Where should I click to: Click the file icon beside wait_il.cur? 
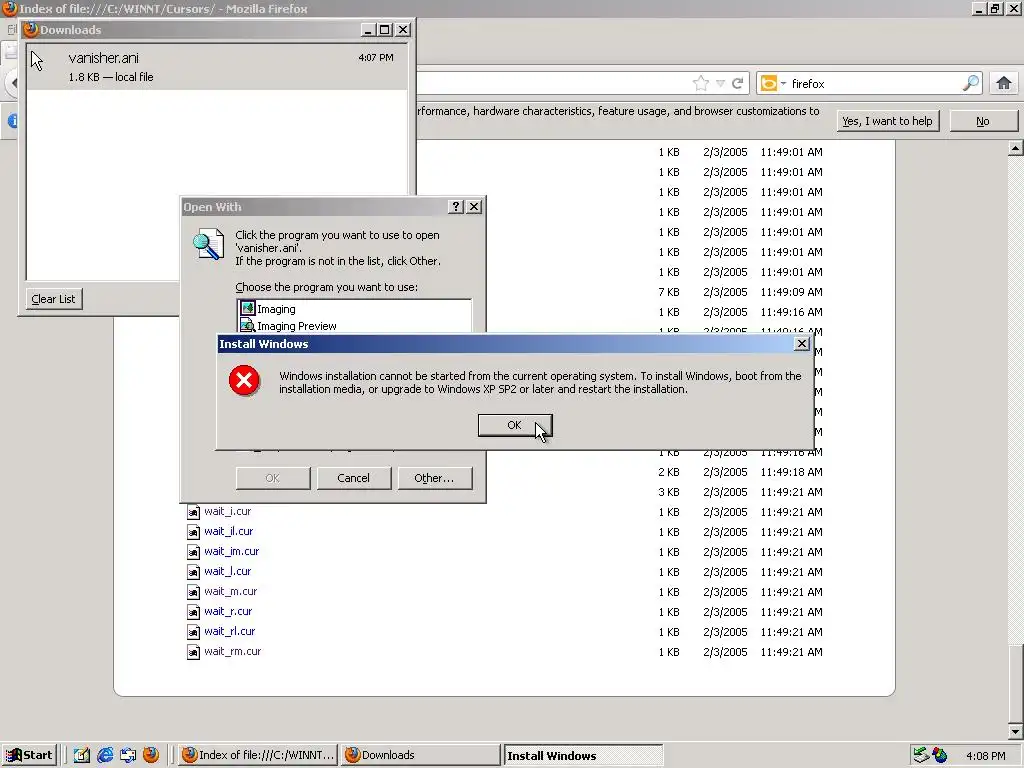click(193, 532)
